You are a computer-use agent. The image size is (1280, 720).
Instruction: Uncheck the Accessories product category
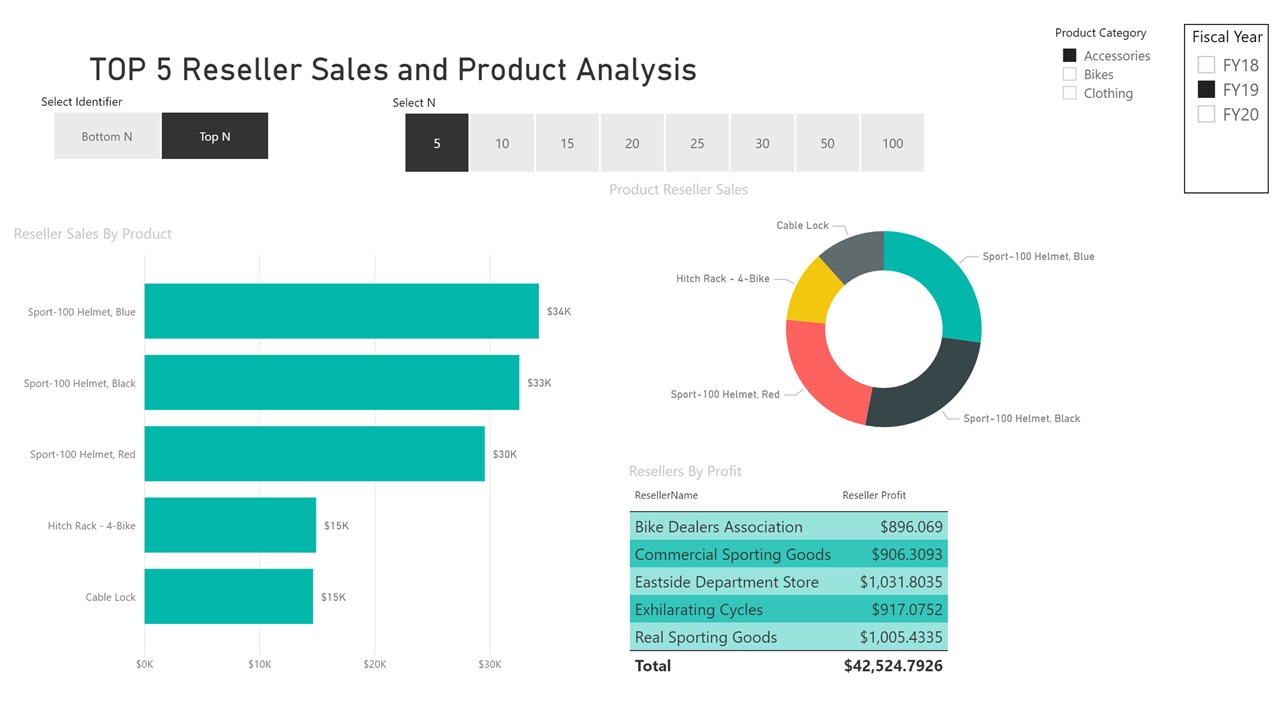1070,56
